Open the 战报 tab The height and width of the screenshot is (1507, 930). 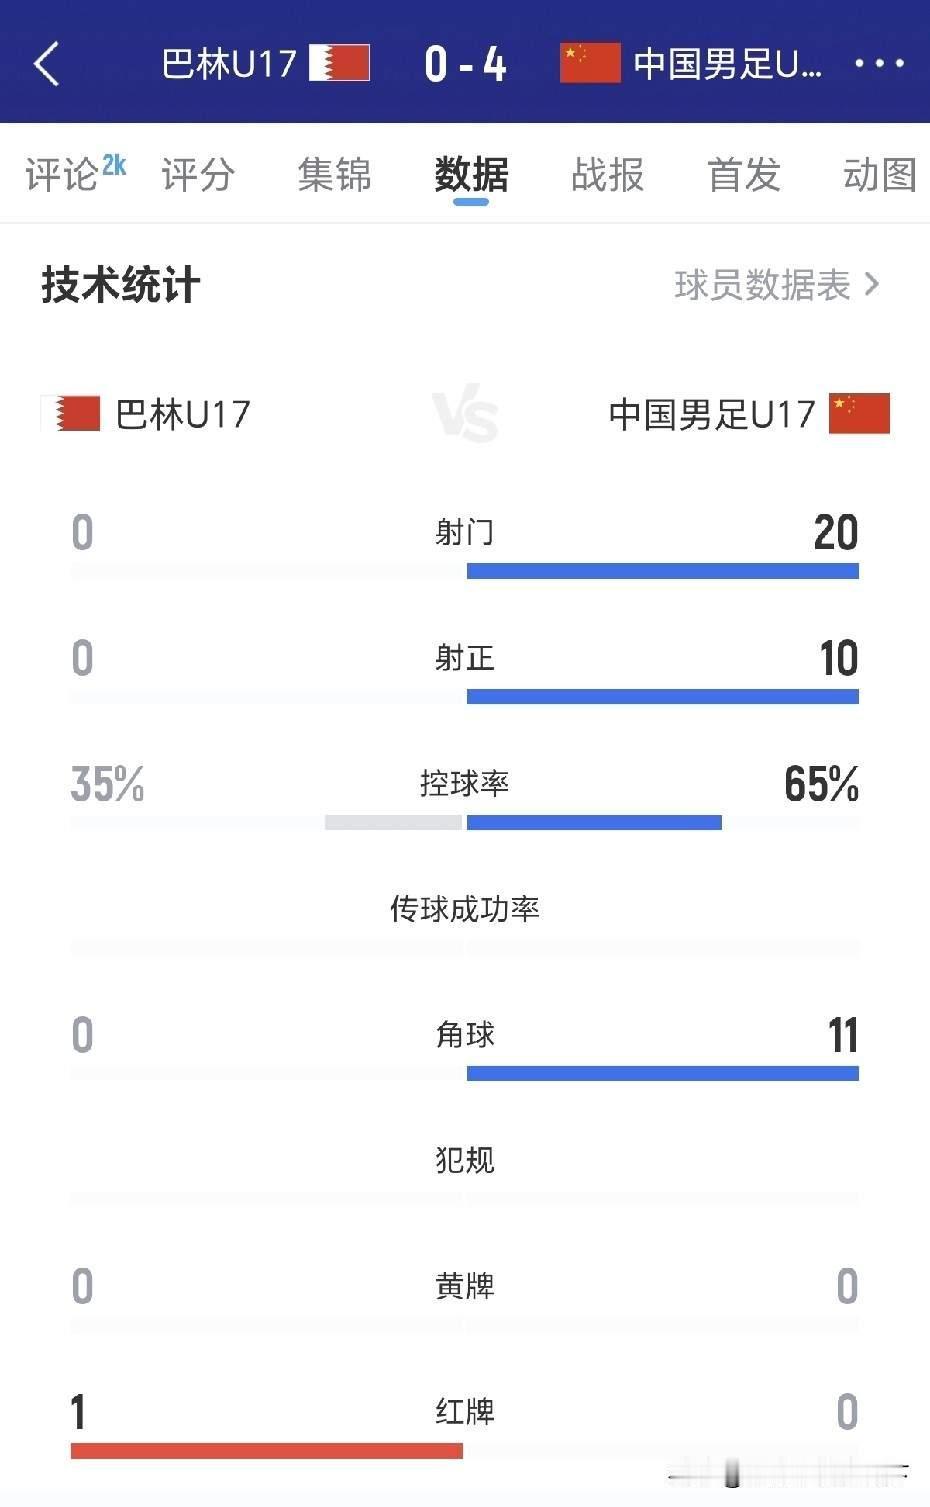[x=607, y=174]
